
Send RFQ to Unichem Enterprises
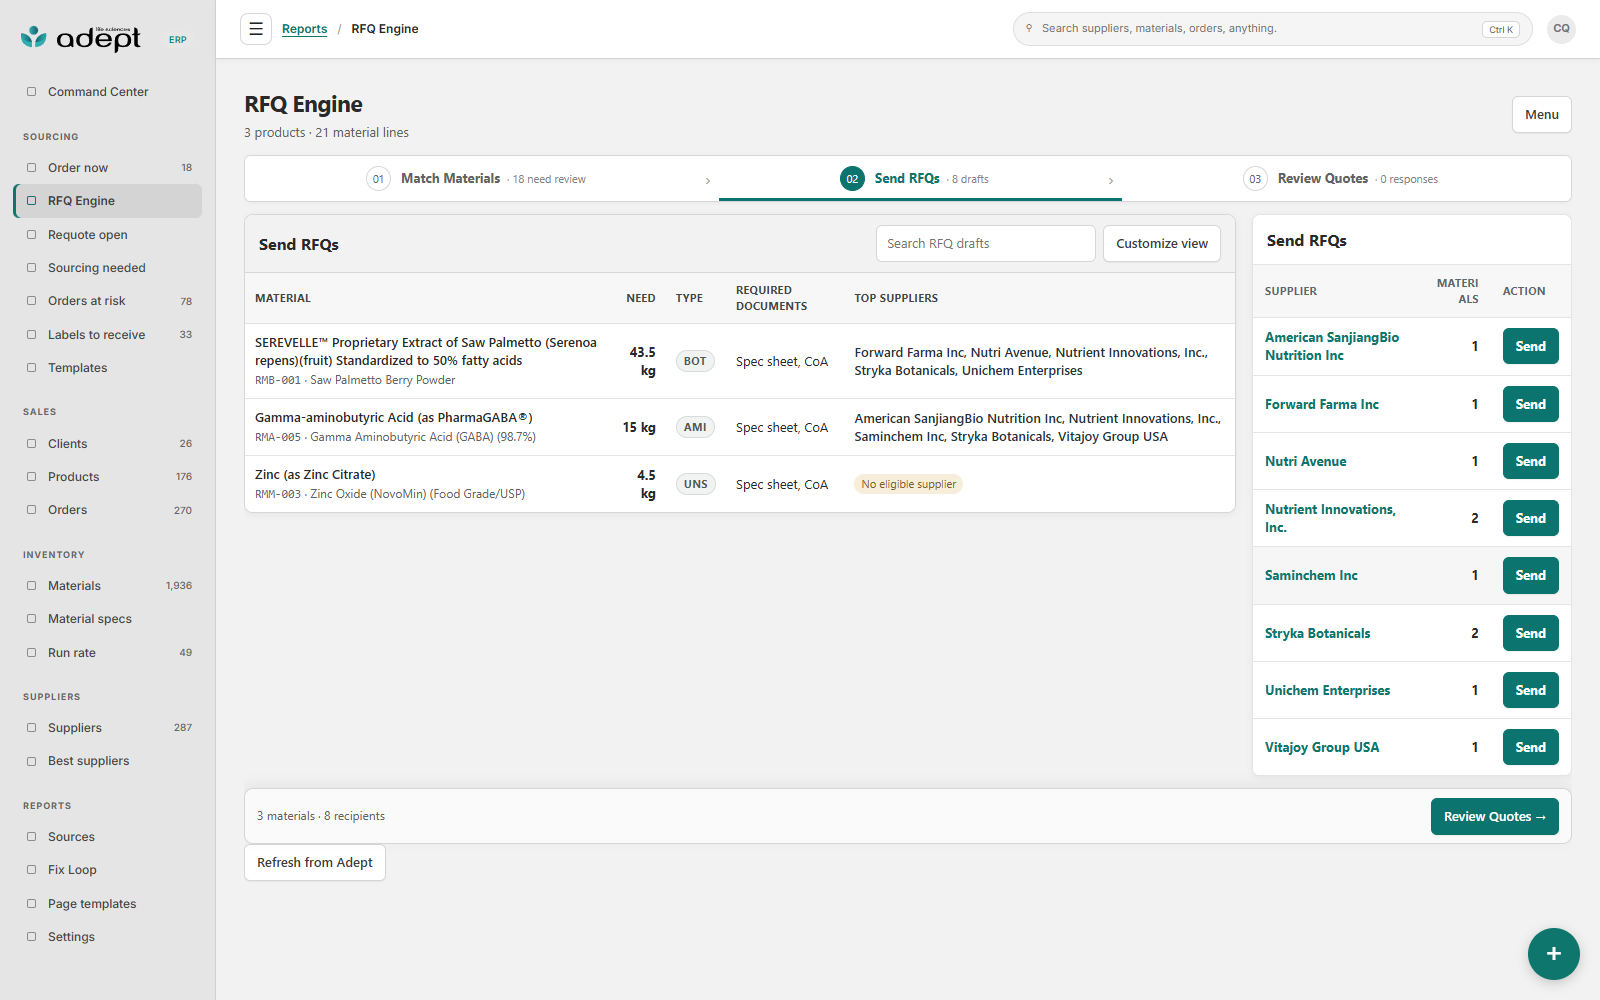pos(1530,691)
